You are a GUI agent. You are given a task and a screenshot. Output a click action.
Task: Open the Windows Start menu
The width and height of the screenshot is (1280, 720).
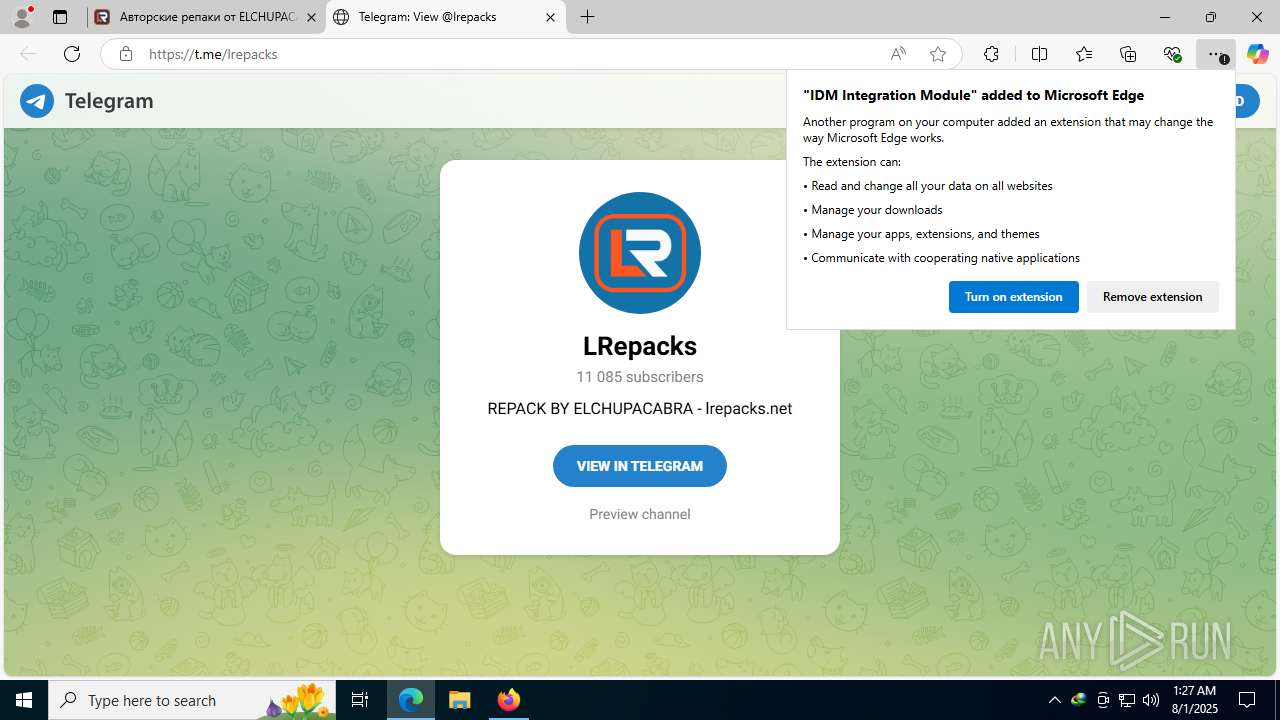point(24,700)
